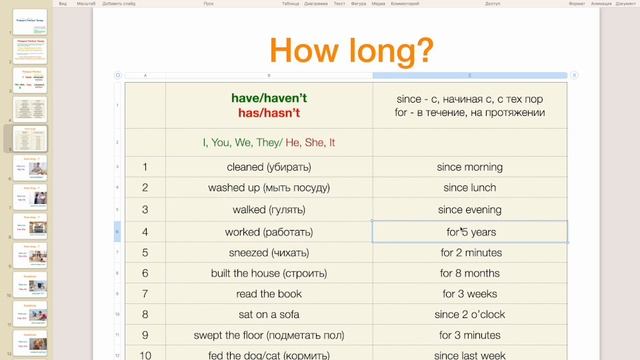
Task: Select the 'built the house (строить)' cell
Action: point(269,273)
